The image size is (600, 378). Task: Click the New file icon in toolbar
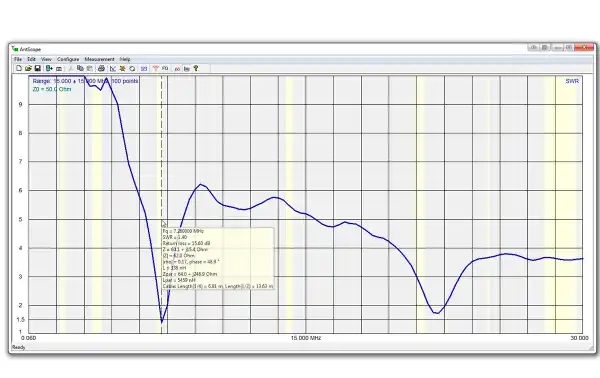tap(19, 68)
